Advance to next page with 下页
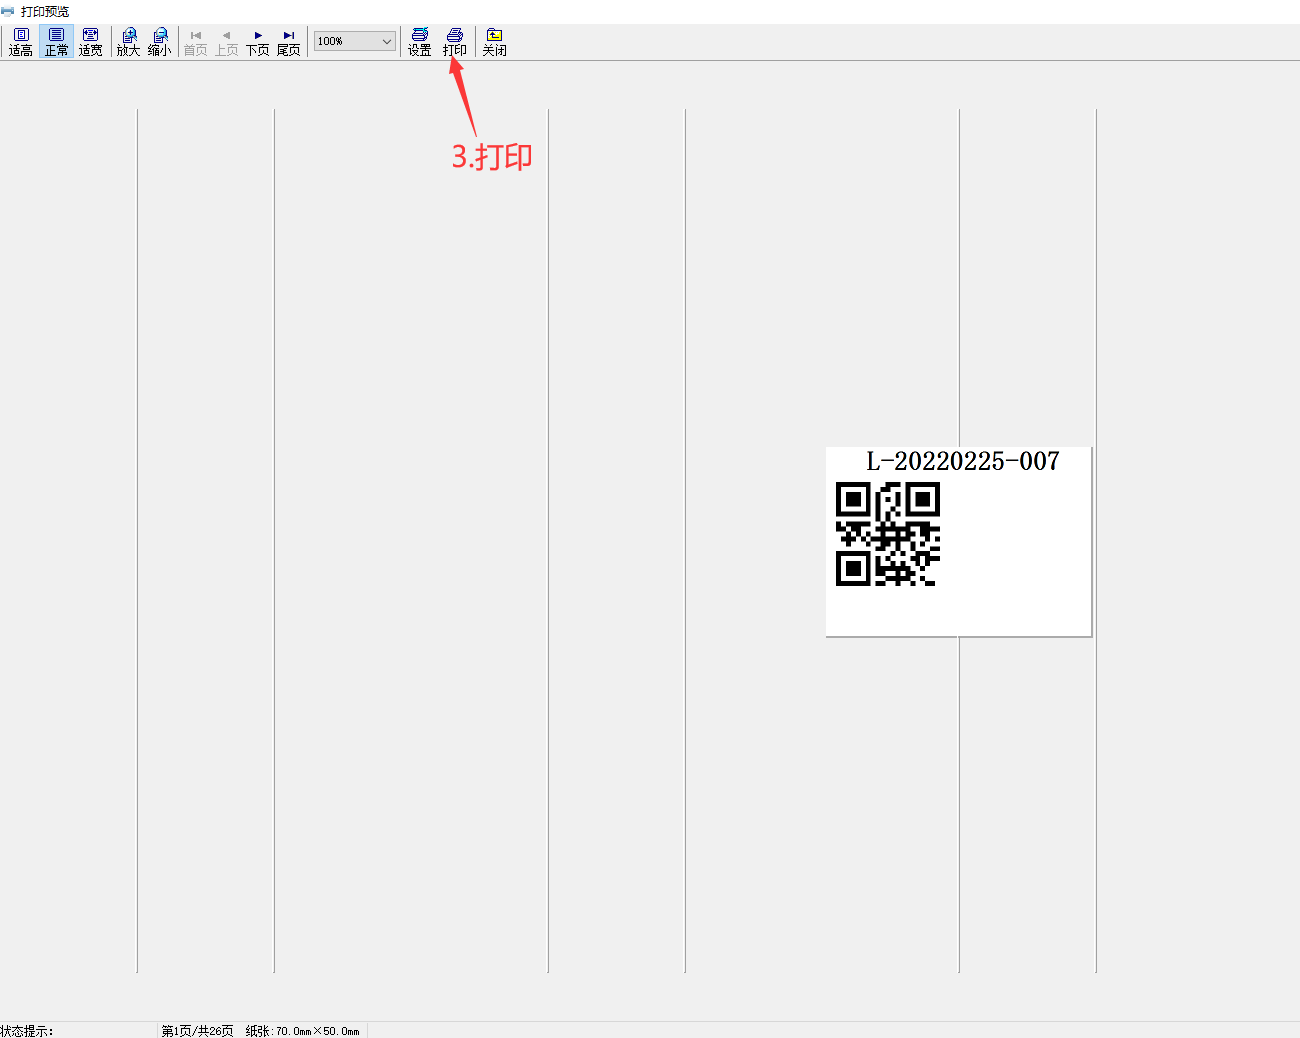This screenshot has width=1300, height=1038. pyautogui.click(x=258, y=42)
